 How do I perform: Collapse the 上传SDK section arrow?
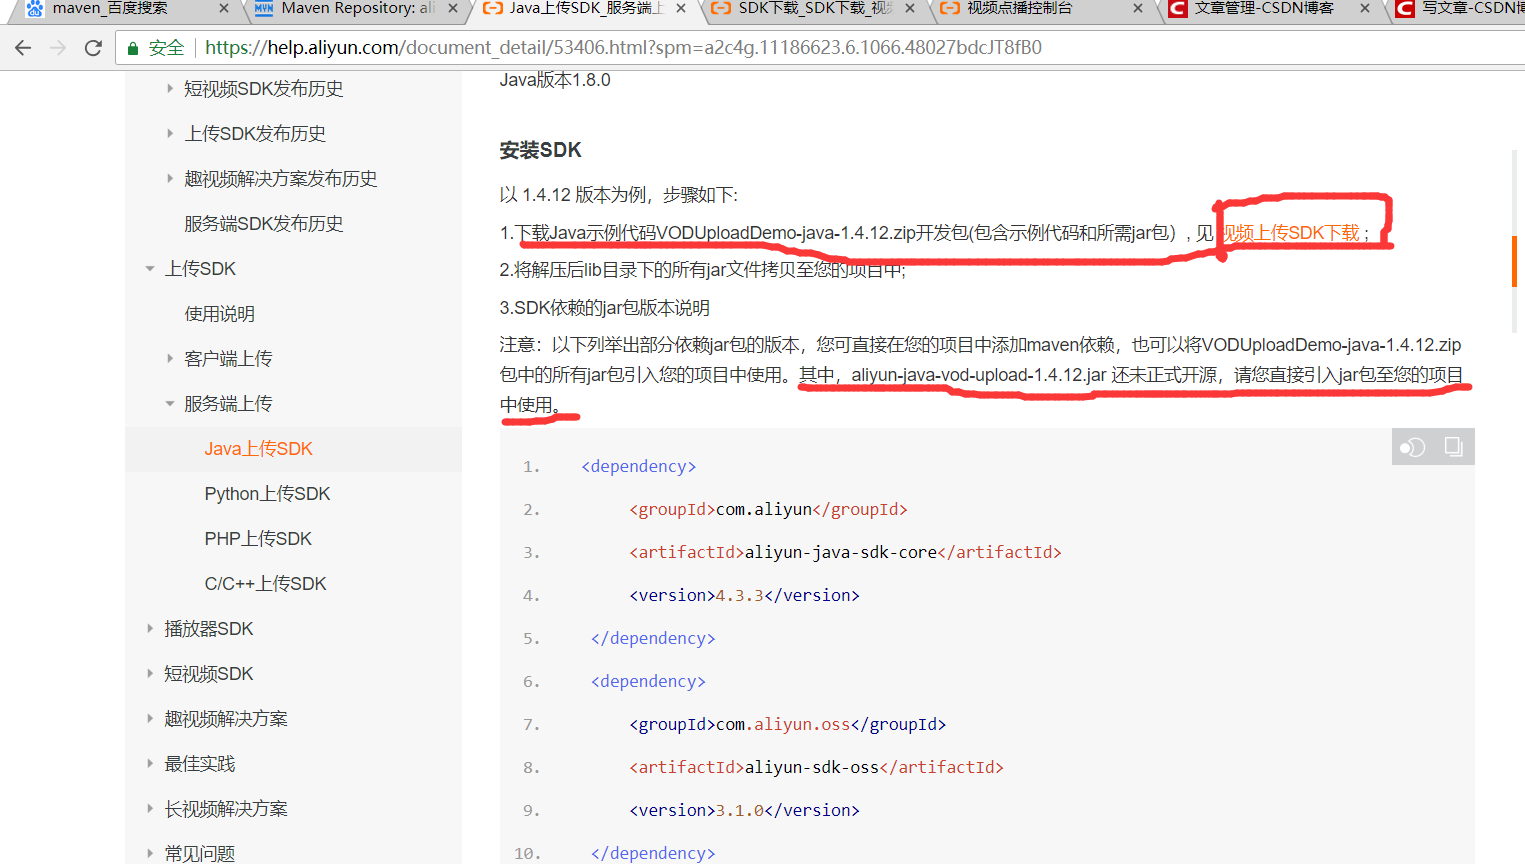(150, 268)
